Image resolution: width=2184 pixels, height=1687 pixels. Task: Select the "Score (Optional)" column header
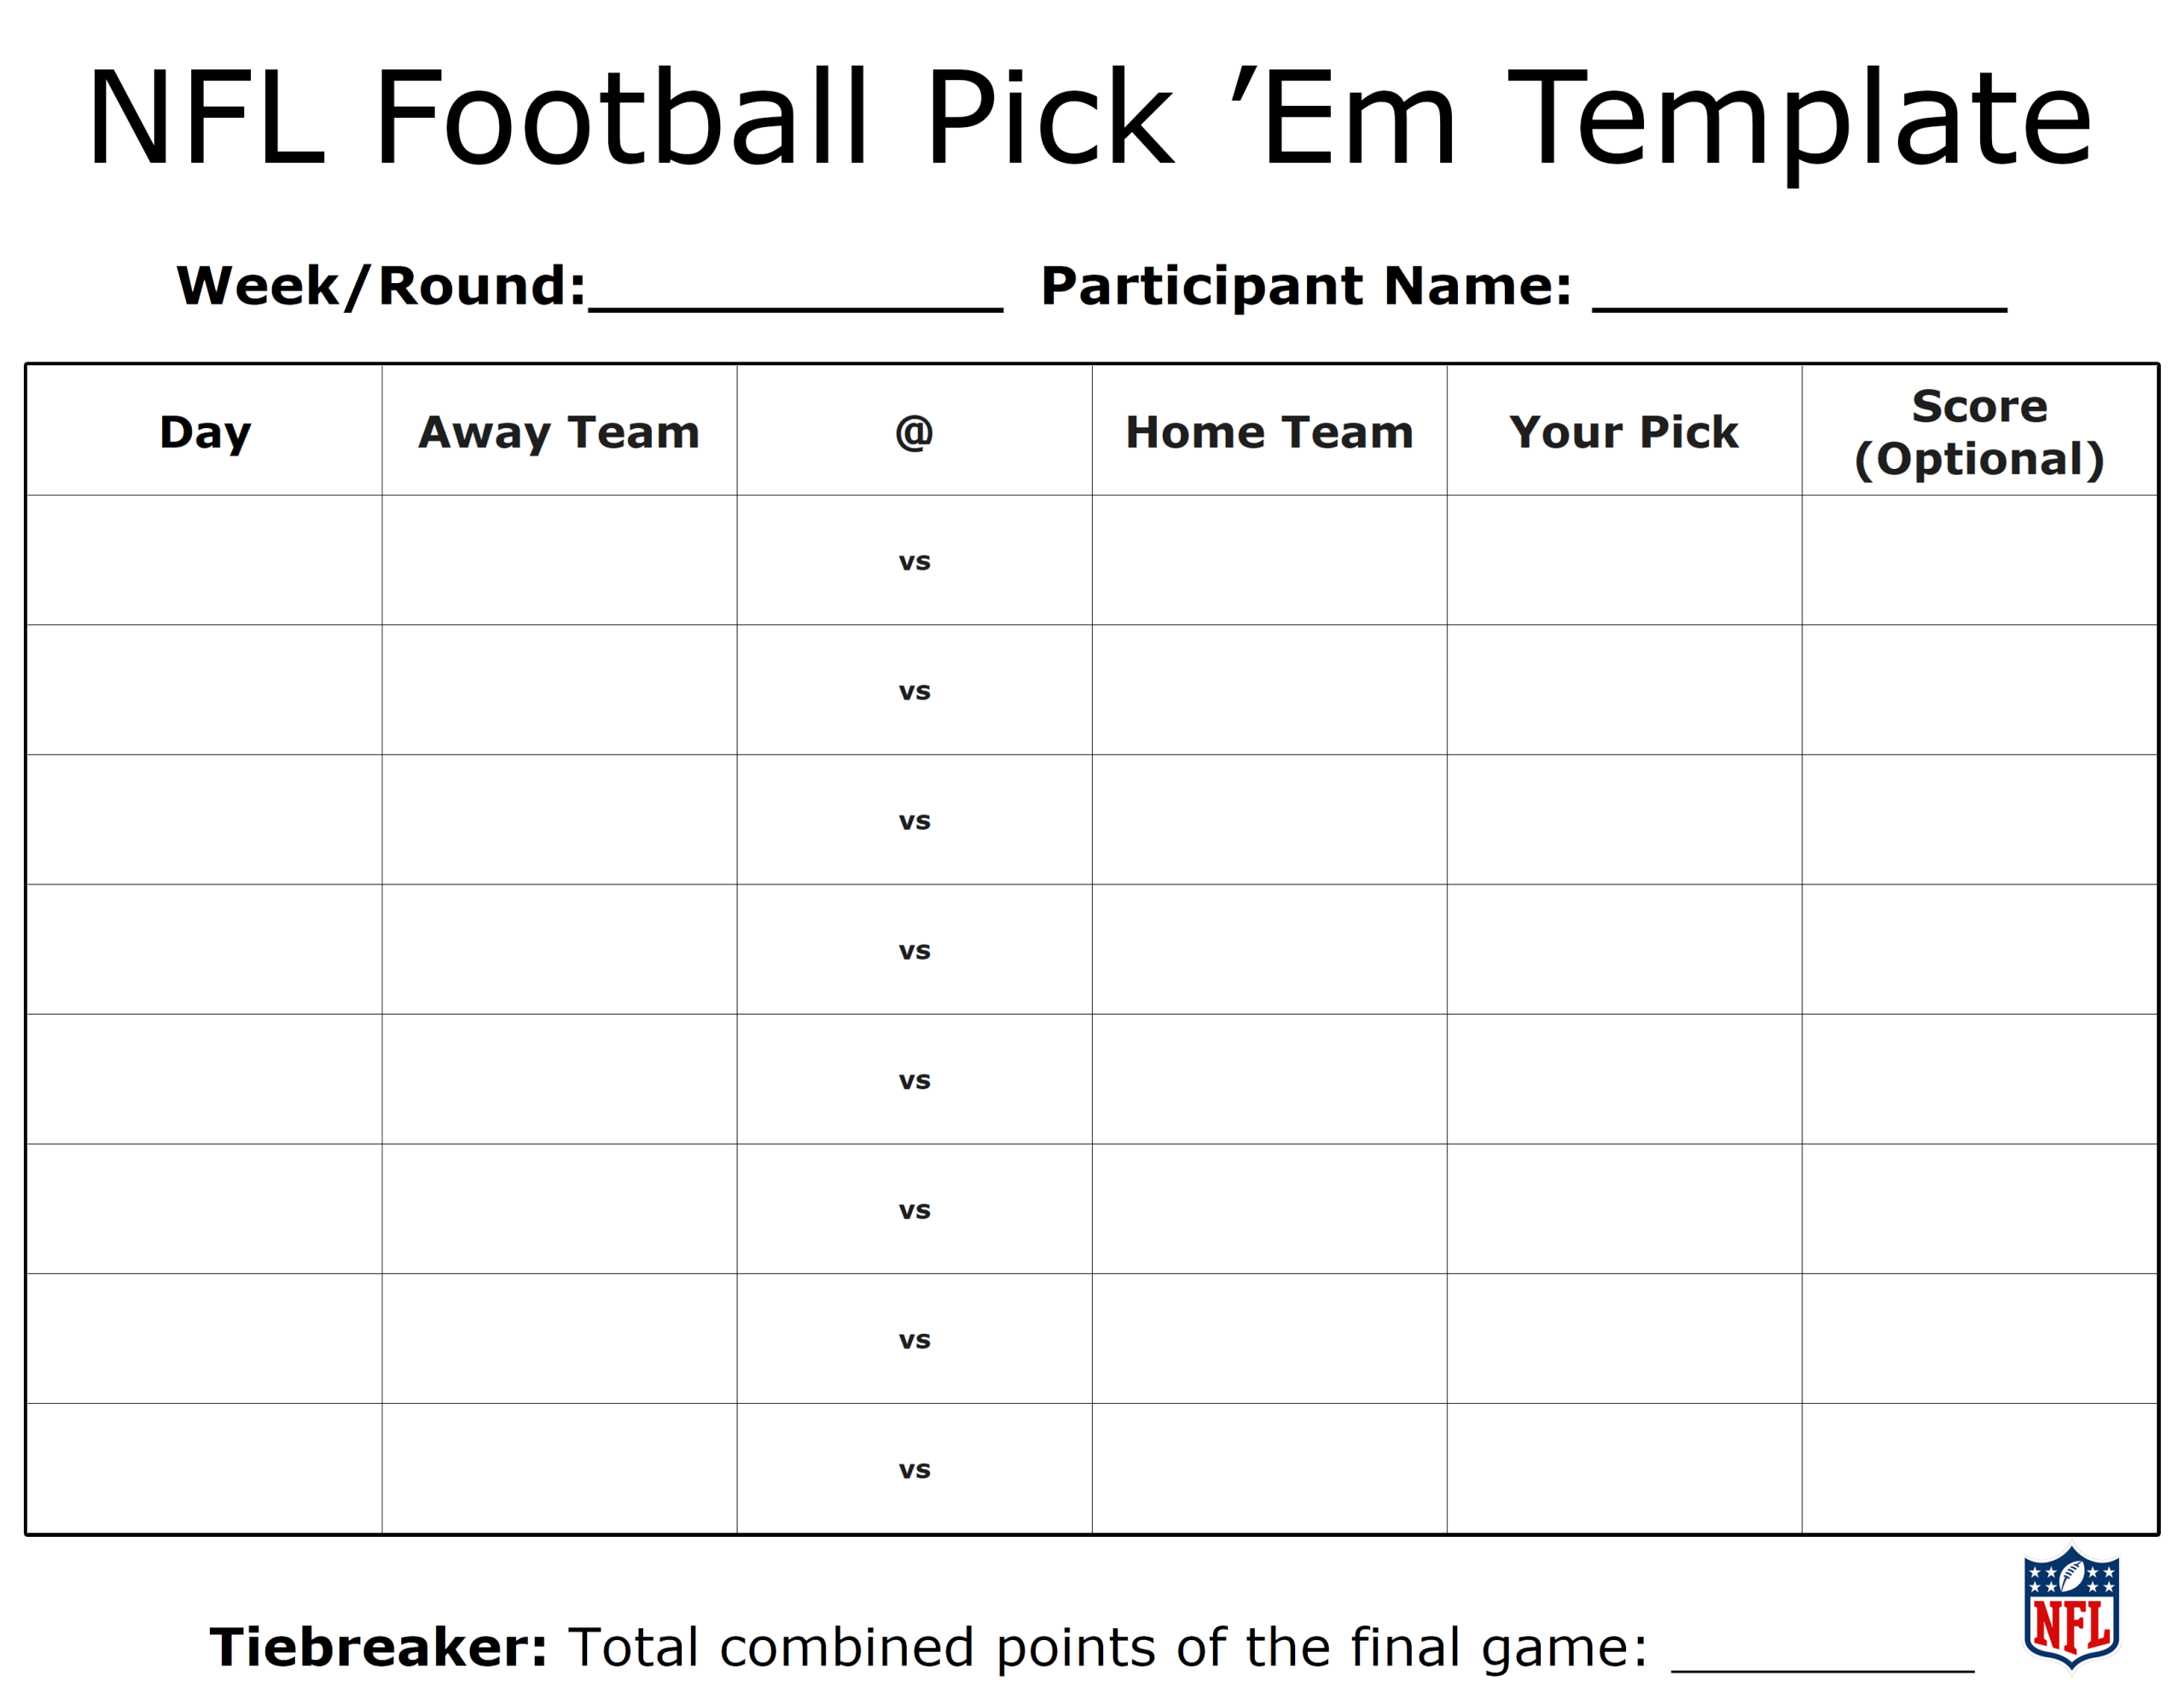1979,432
